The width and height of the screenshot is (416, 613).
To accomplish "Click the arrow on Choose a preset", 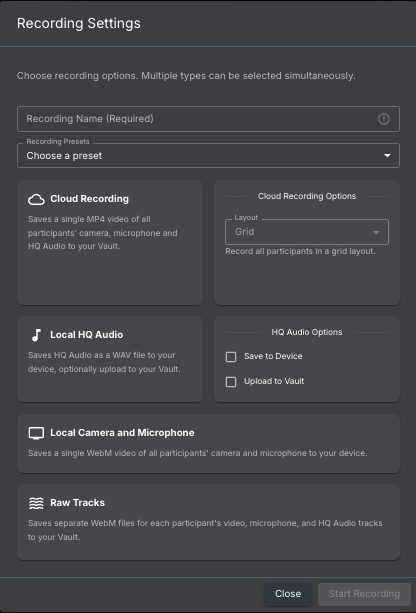I will coord(387,156).
